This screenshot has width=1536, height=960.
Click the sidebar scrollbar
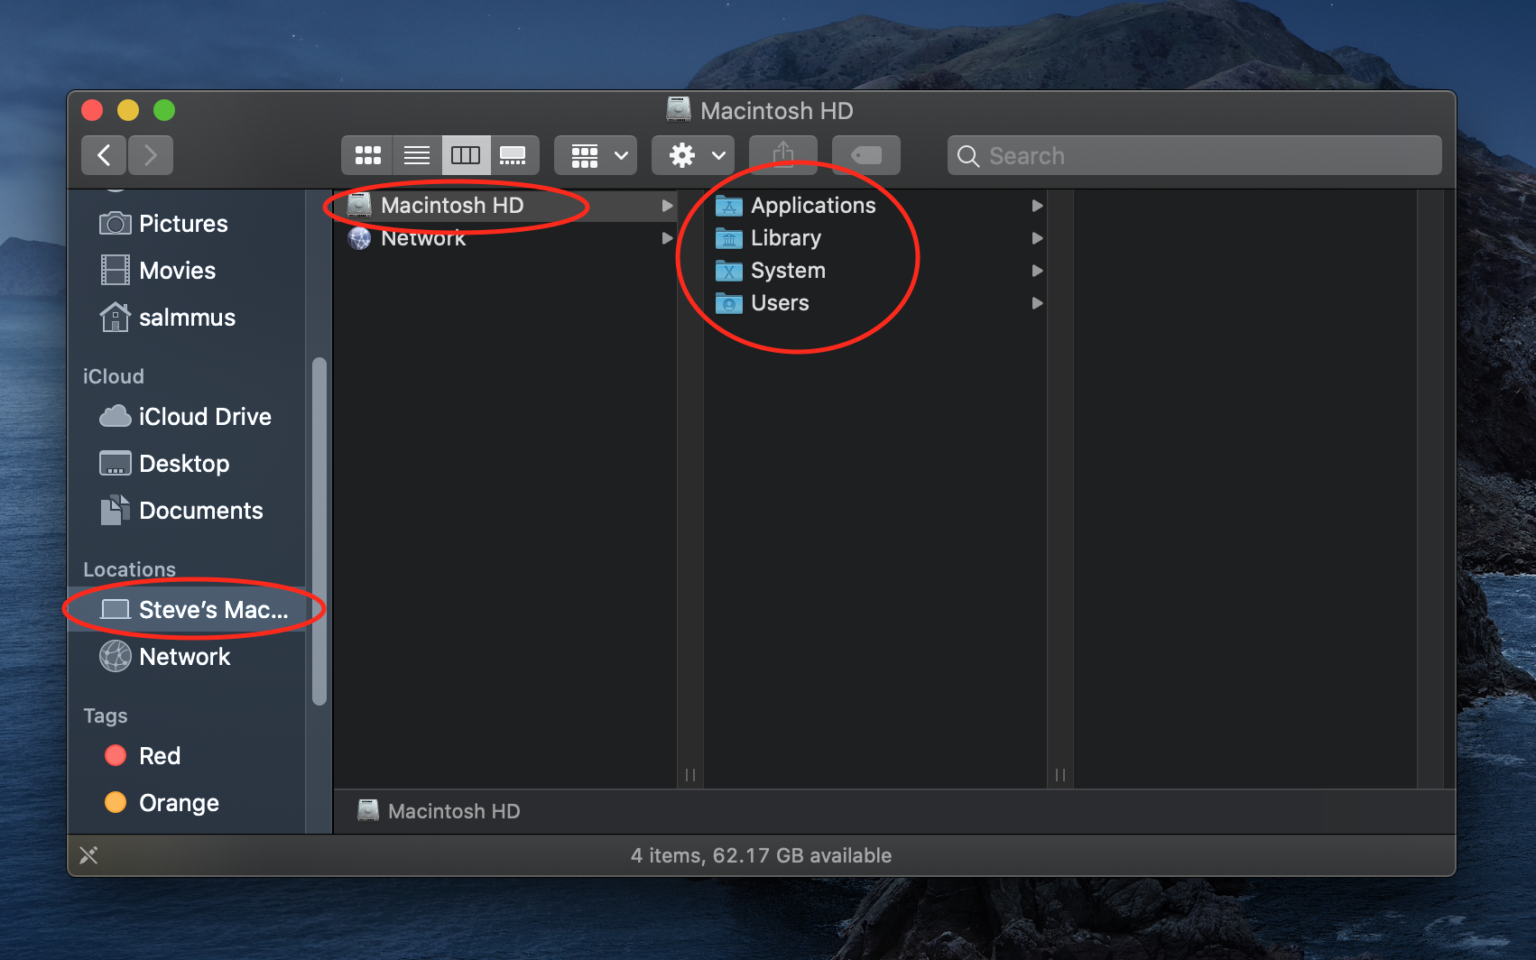(319, 532)
